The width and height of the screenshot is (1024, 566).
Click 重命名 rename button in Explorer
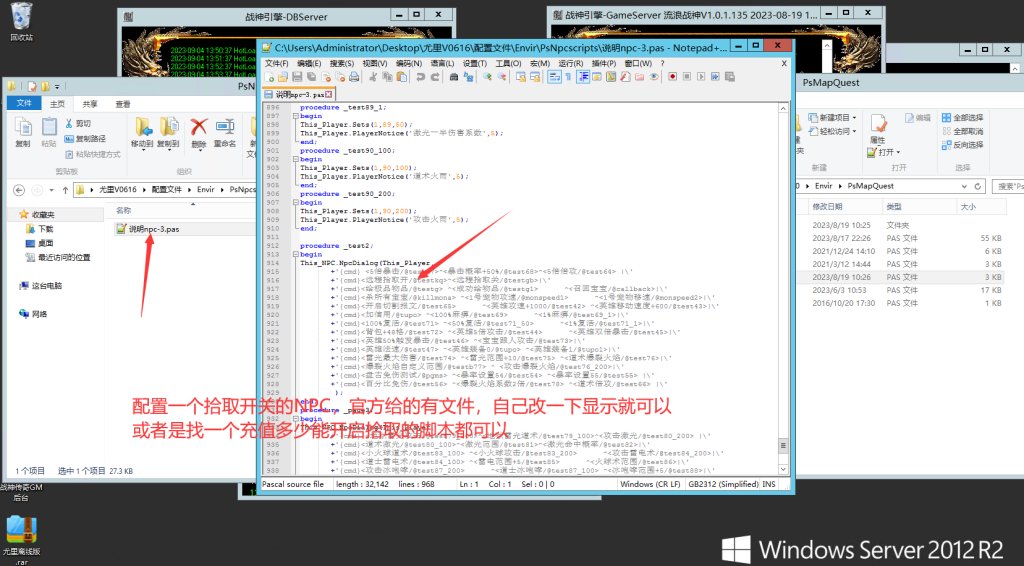tap(225, 133)
